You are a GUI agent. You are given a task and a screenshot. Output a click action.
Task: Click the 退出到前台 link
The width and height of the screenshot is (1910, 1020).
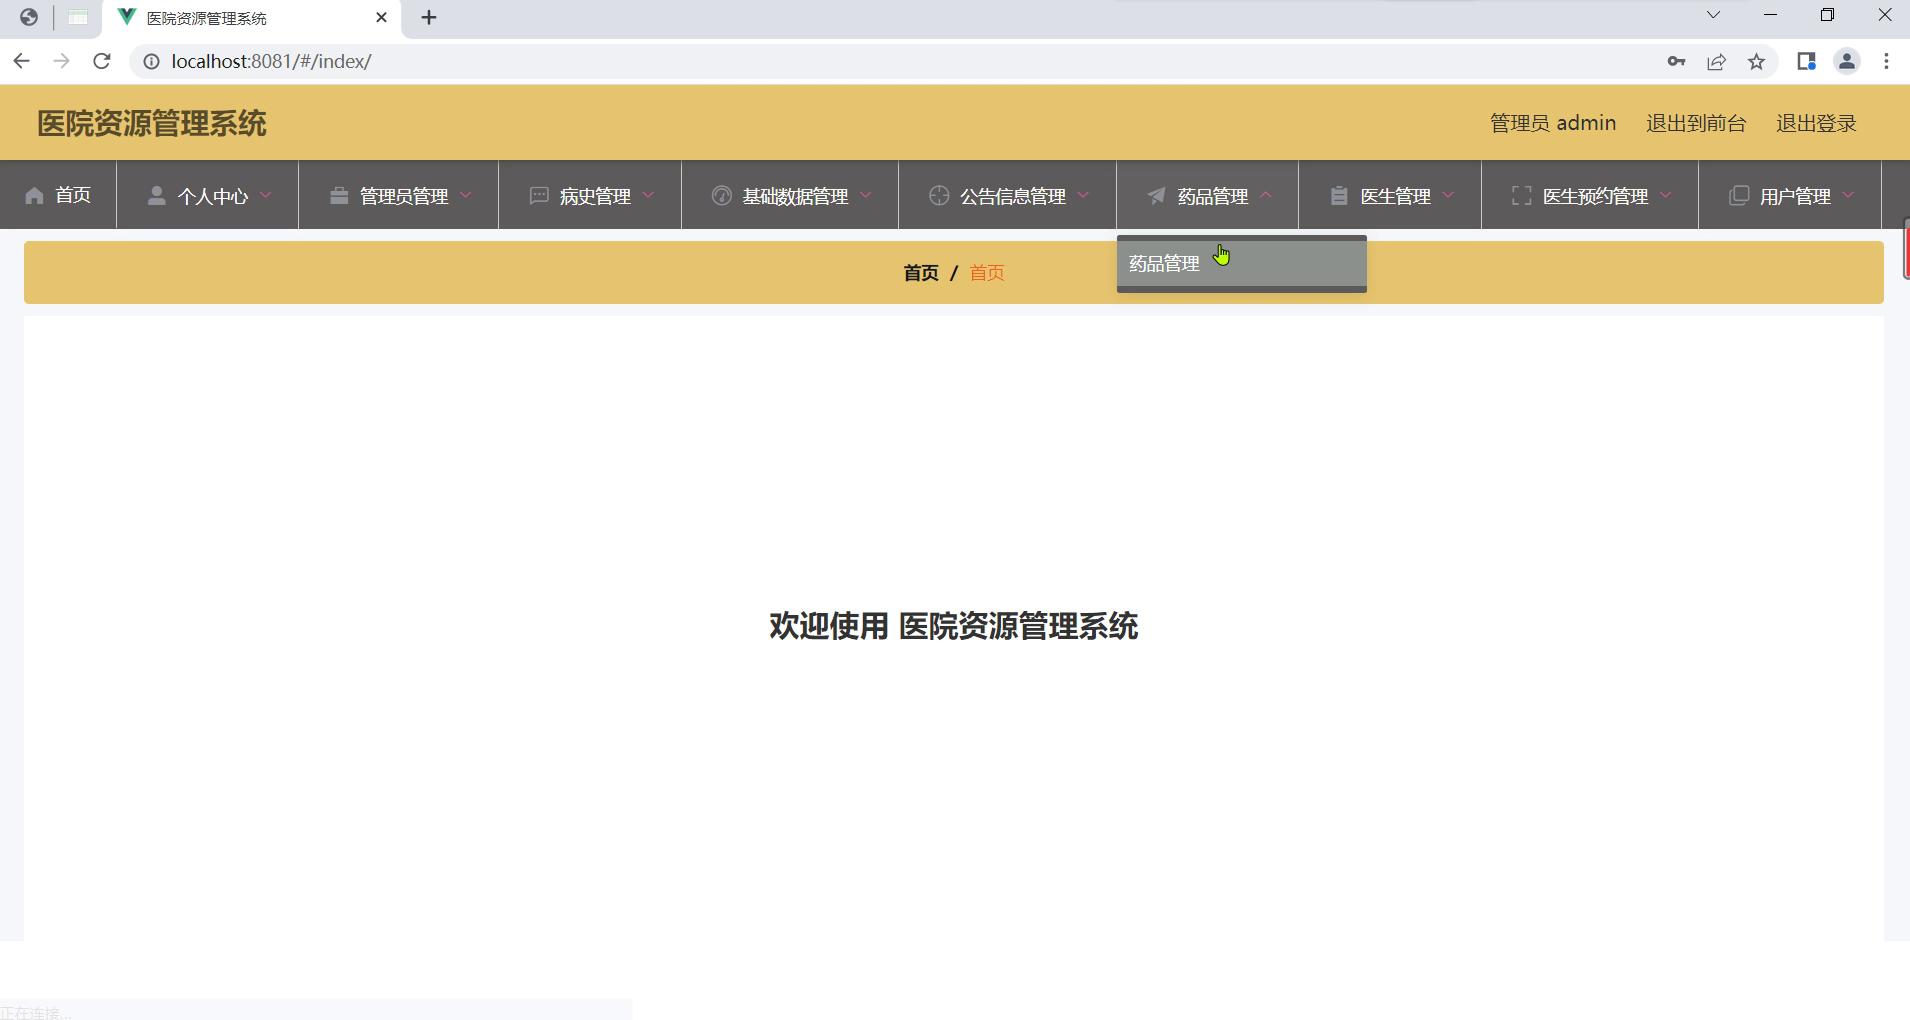pyautogui.click(x=1695, y=123)
